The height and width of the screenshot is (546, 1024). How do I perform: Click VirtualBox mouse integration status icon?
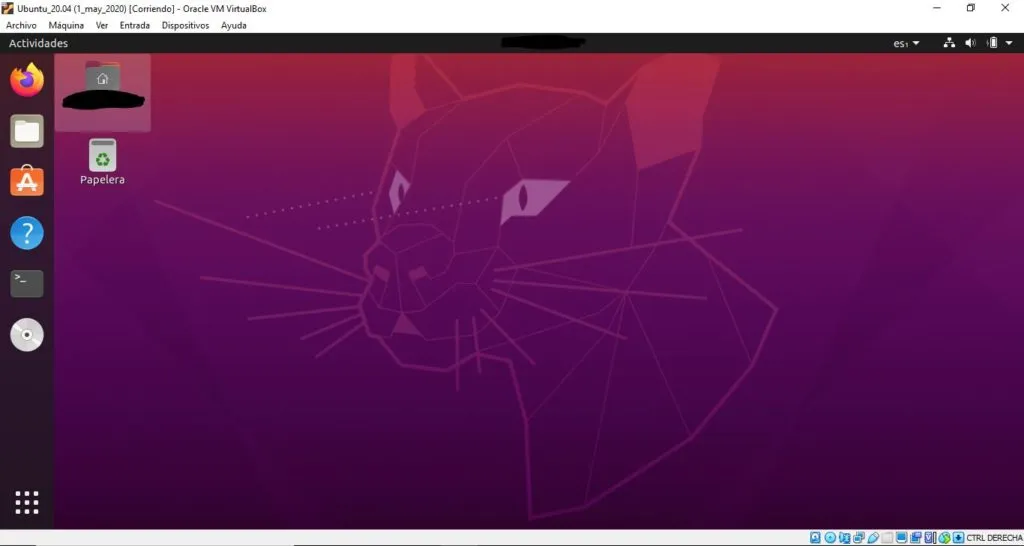[945, 538]
